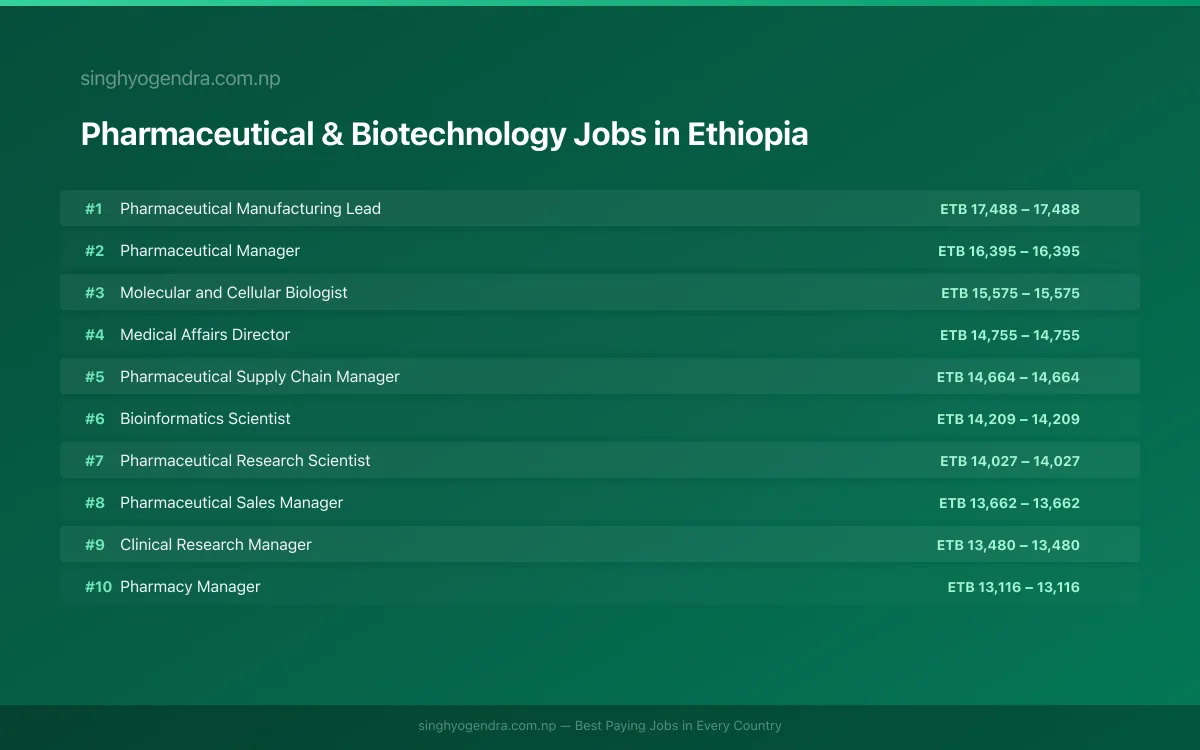Click the #5 rank number
This screenshot has height=750, width=1200.
94,377
